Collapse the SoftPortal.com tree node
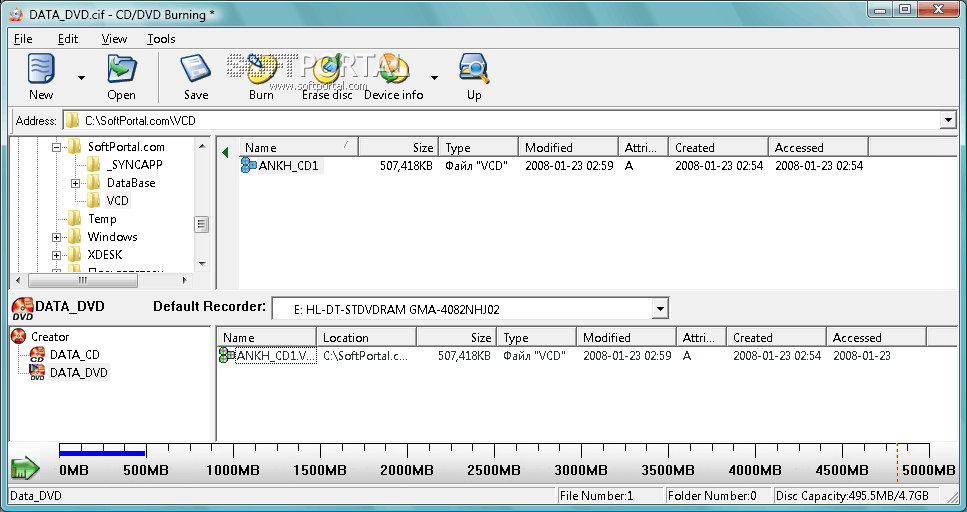 [57, 147]
